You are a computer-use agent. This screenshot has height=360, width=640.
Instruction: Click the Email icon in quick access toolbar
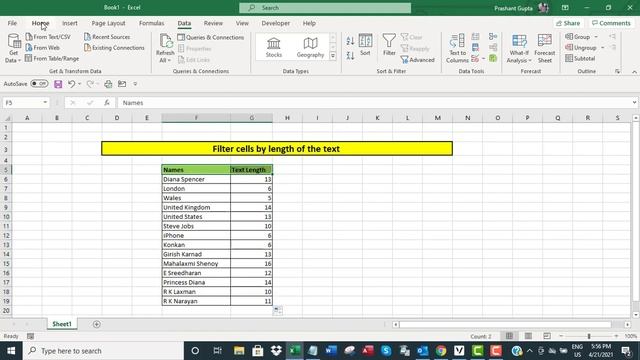pyautogui.click(x=122, y=84)
